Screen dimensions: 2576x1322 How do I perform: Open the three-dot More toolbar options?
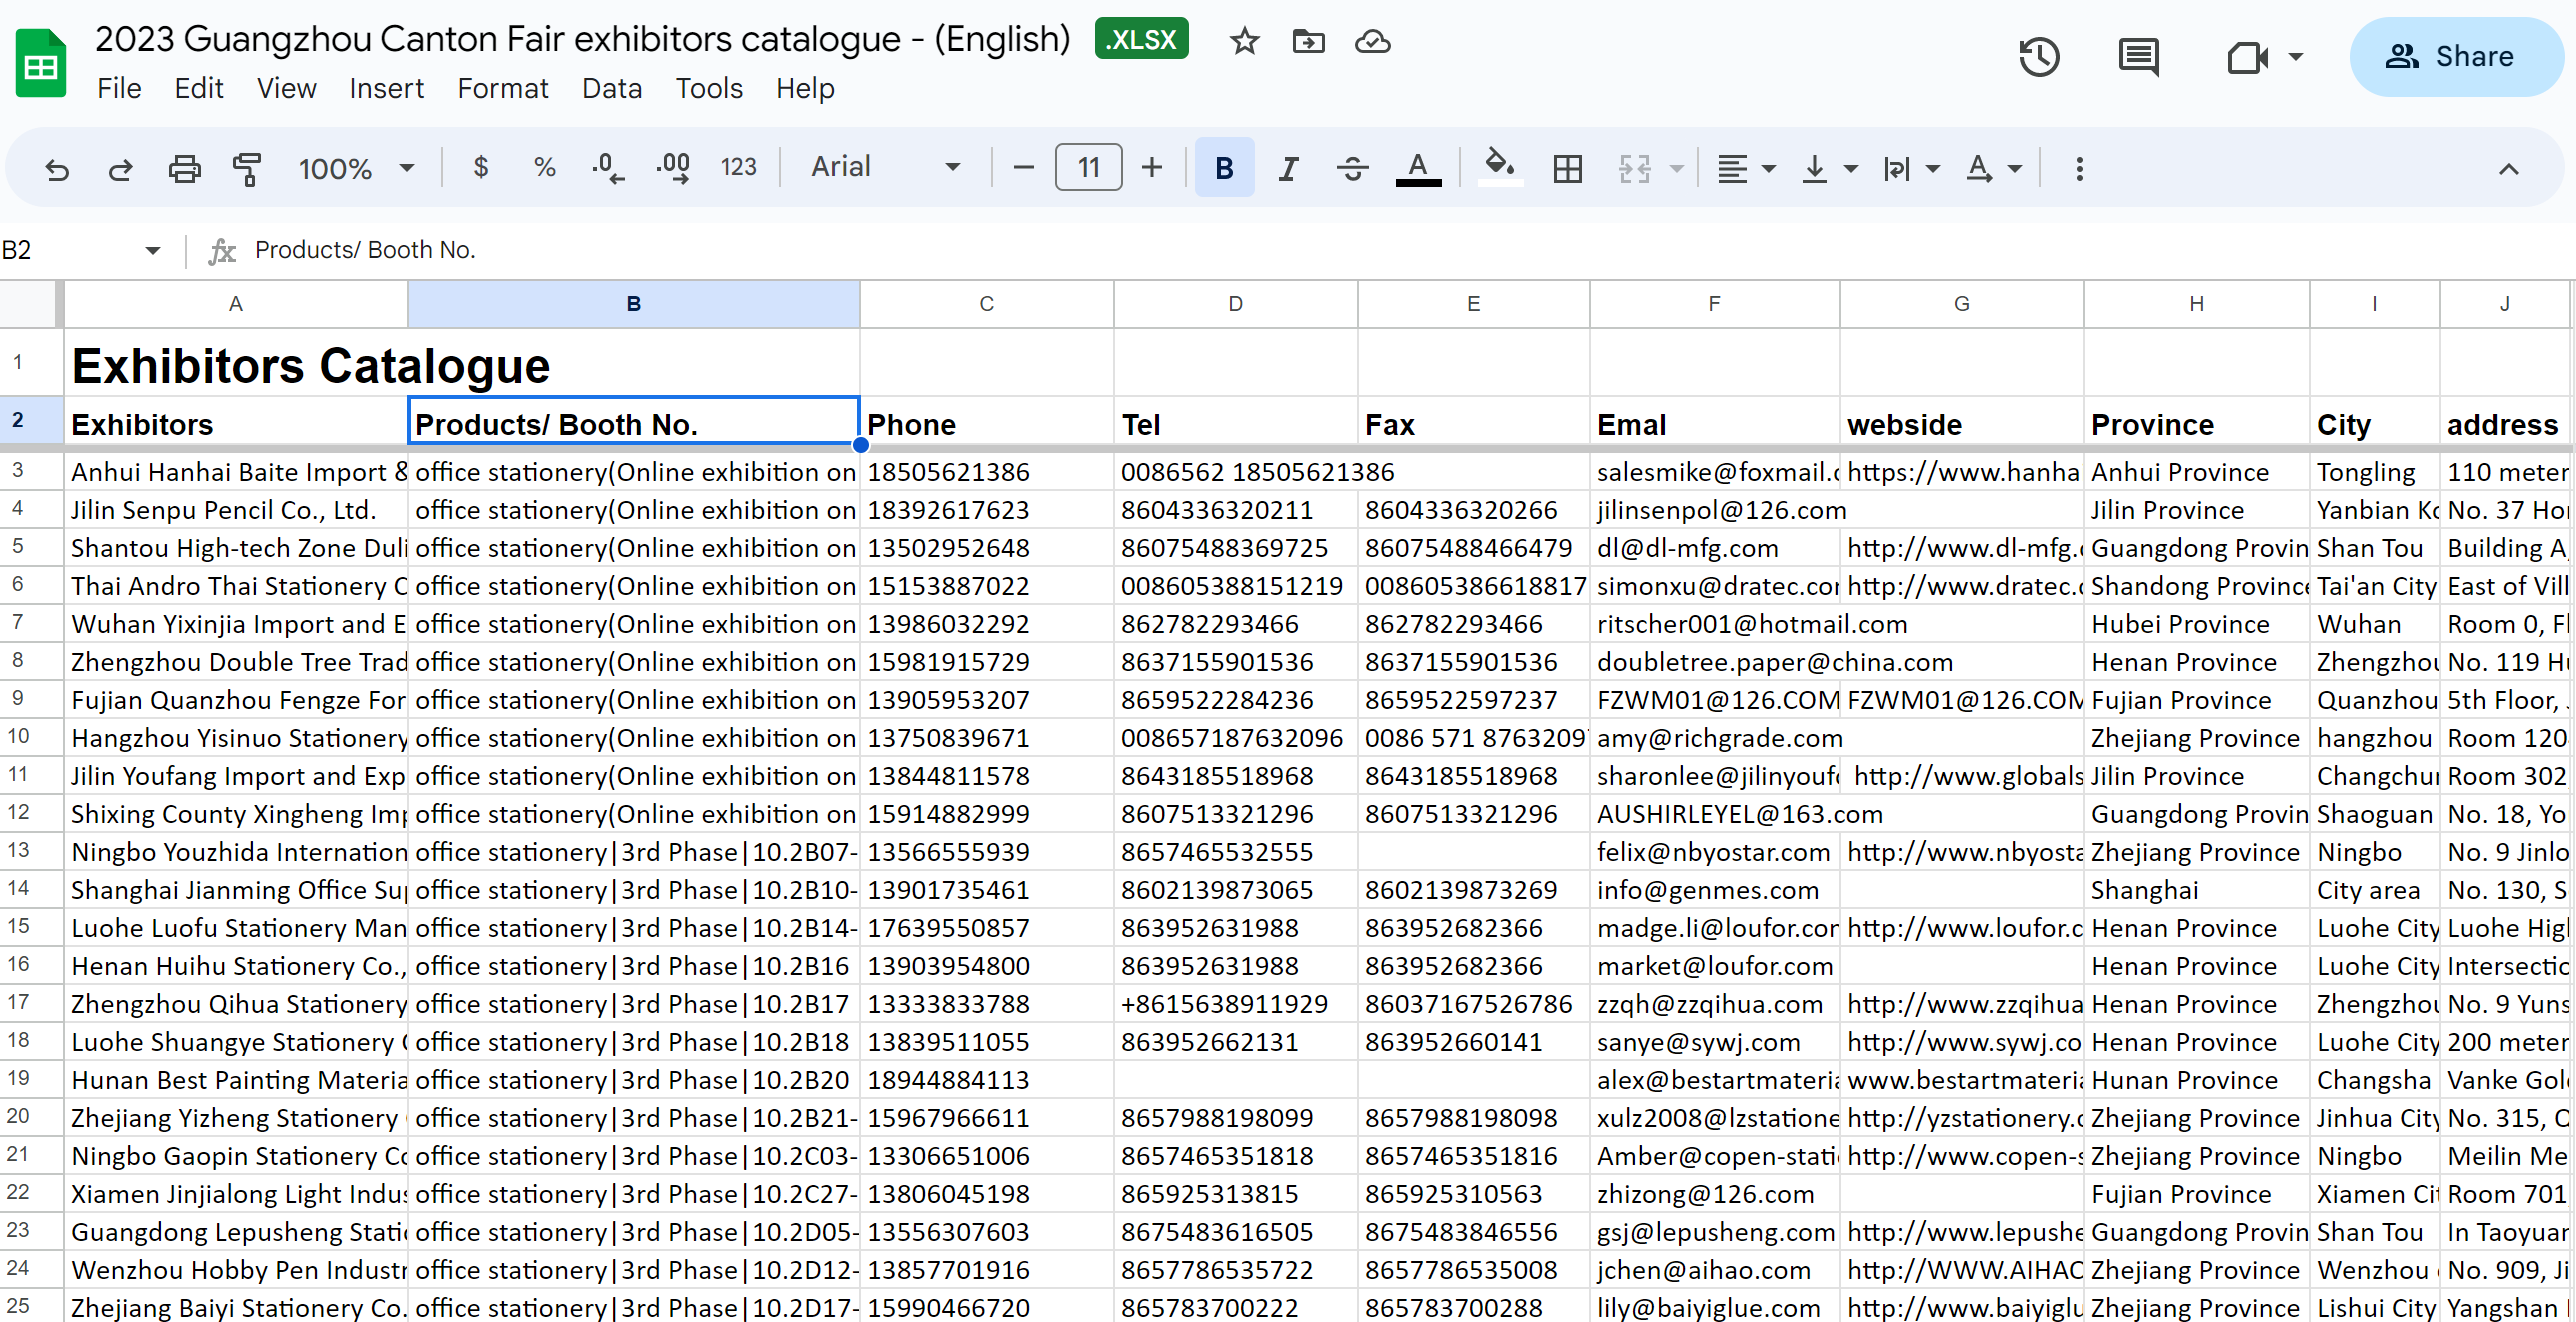(x=2079, y=168)
